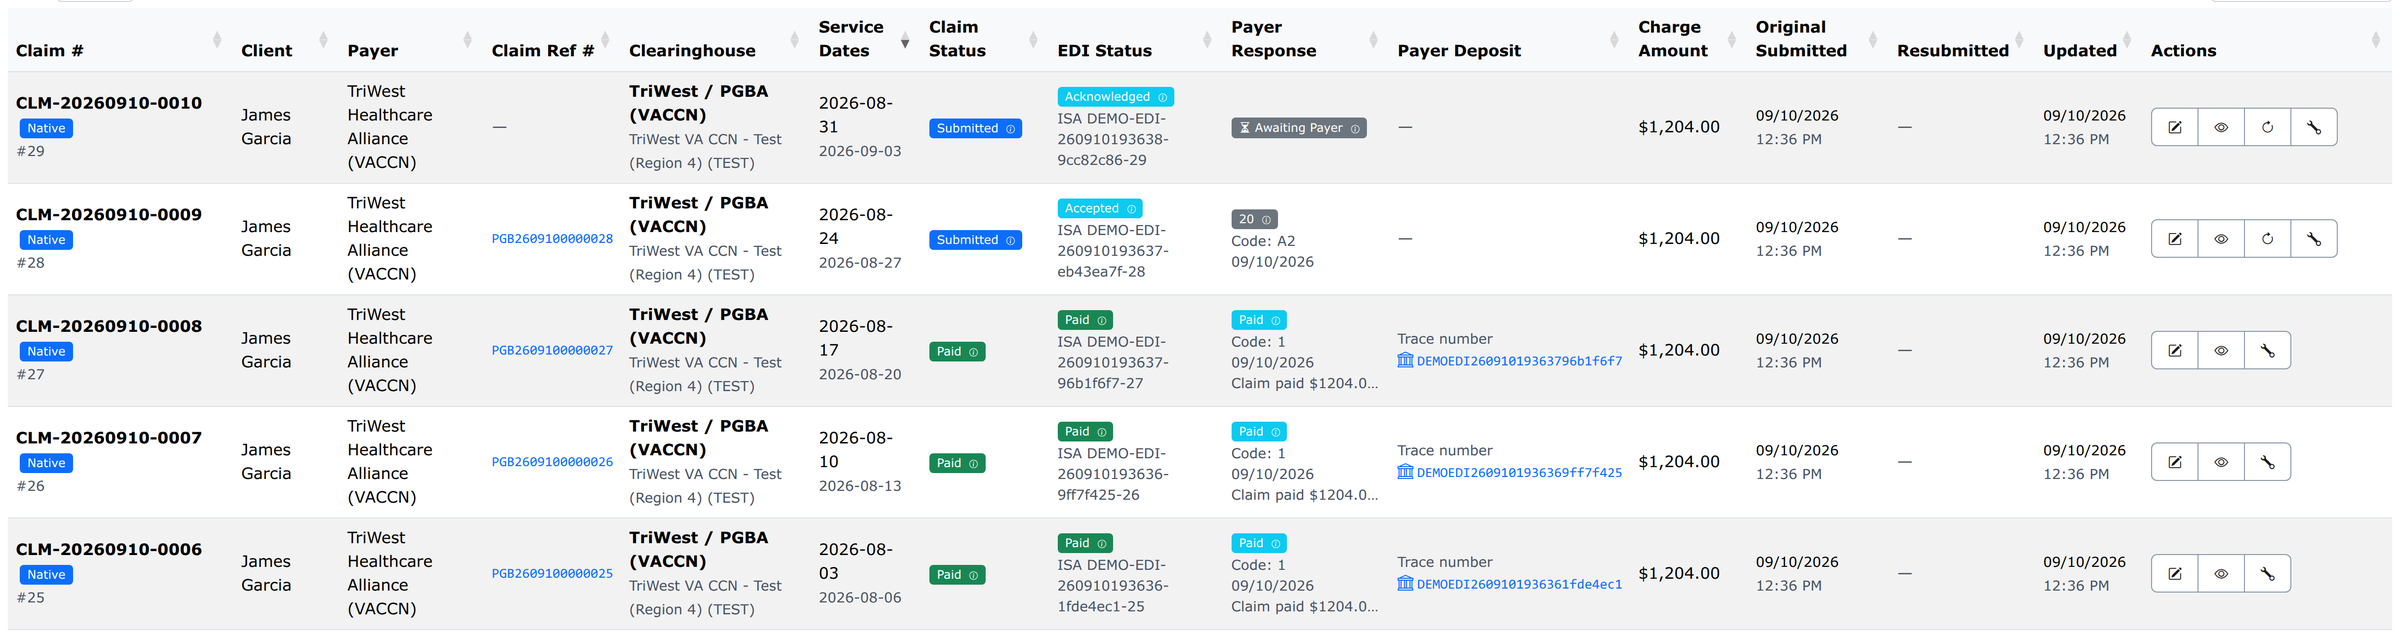This screenshot has height=638, width=2400.
Task: Select claim number CLM-20260910-0009
Action: pyautogui.click(x=109, y=215)
